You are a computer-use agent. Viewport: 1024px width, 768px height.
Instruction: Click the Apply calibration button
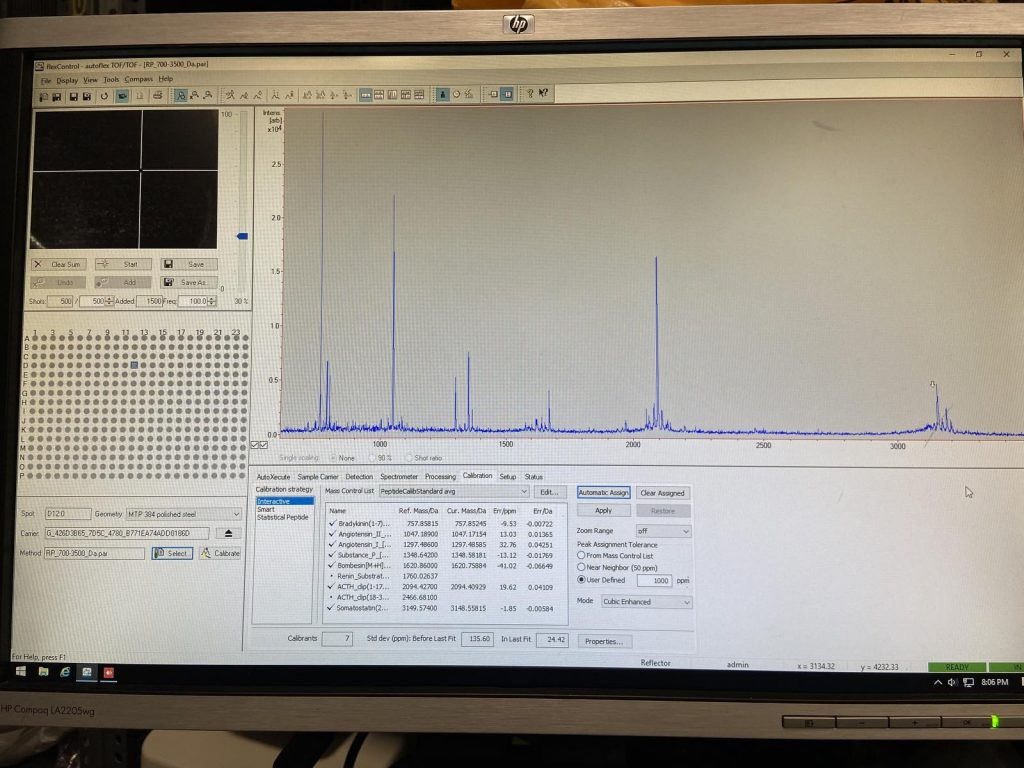(x=604, y=511)
